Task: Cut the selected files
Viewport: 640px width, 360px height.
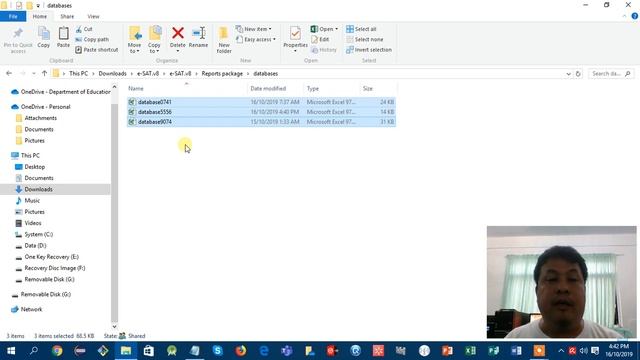Action: [x=84, y=29]
